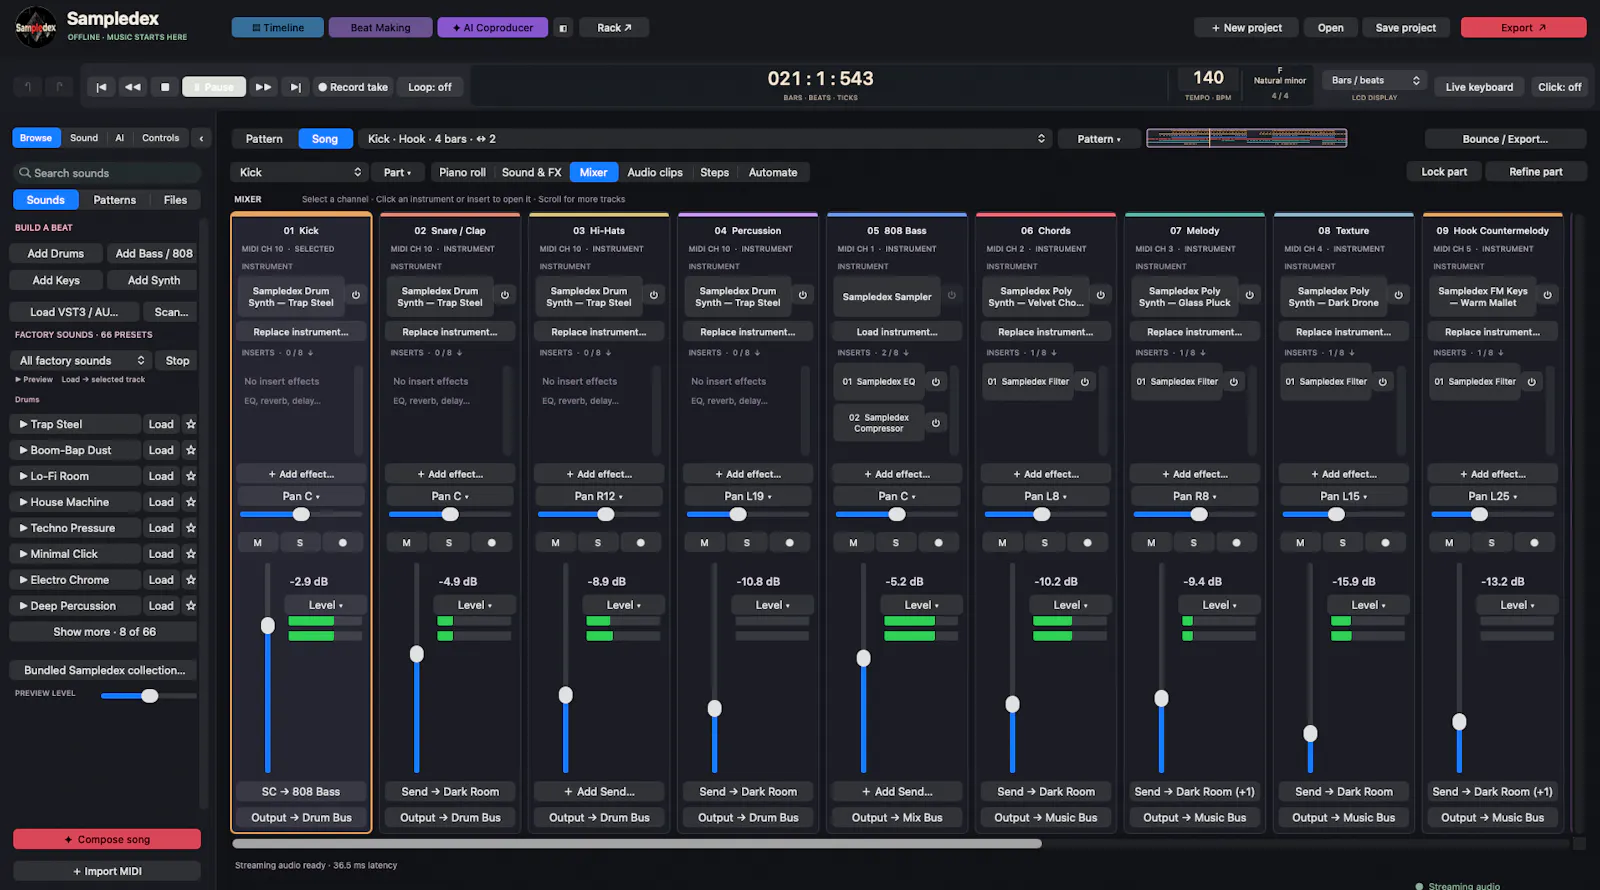Image resolution: width=1600 pixels, height=890 pixels.
Task: Click the skip-to-end transport icon
Action: point(295,87)
